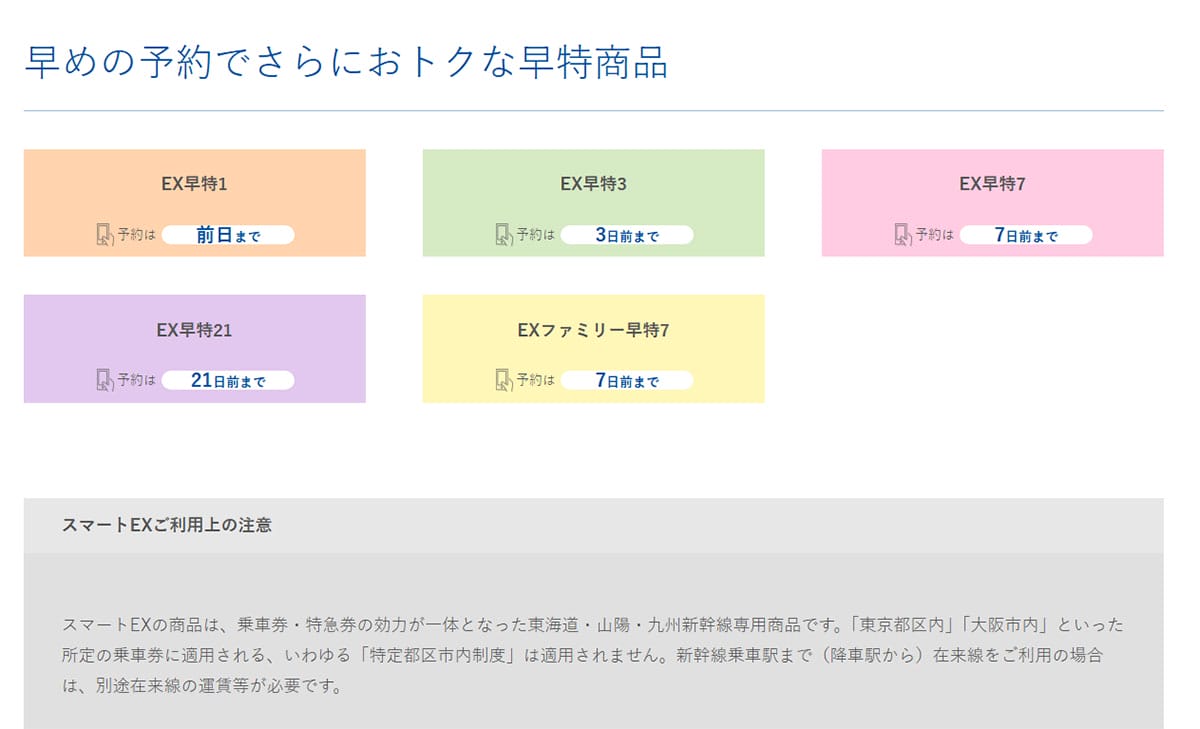The image size is (1200, 729).
Task: Click the 予約は label in EX早特21
Action: [137, 380]
